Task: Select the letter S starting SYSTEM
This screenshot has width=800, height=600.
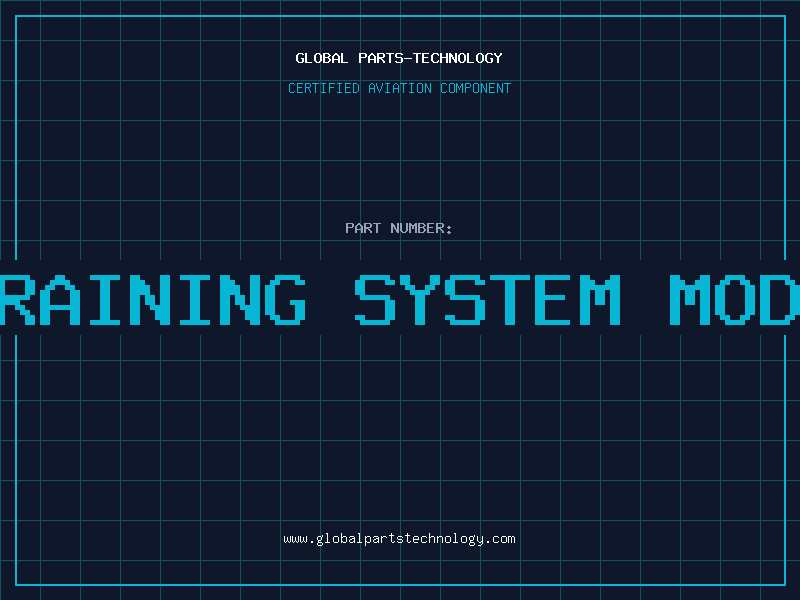Action: [376, 300]
